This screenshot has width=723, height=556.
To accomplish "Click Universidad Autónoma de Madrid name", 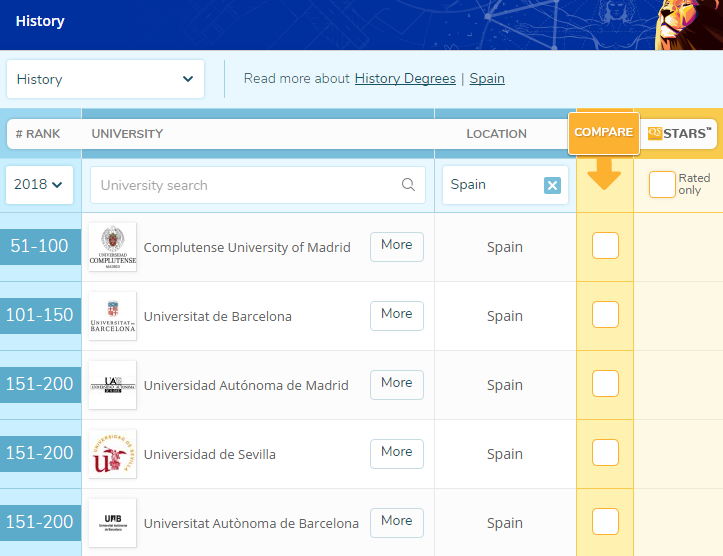I will point(246,385).
